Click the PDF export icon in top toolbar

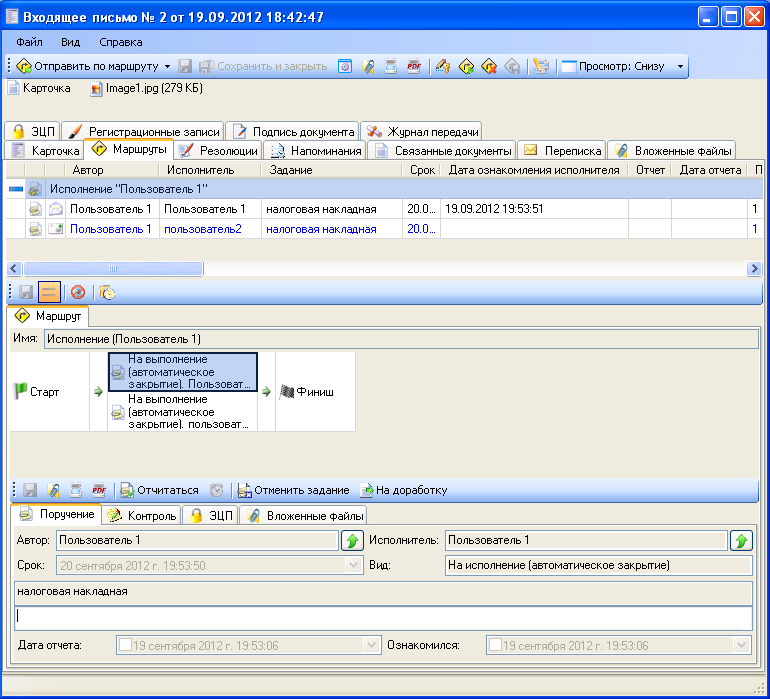tap(414, 67)
